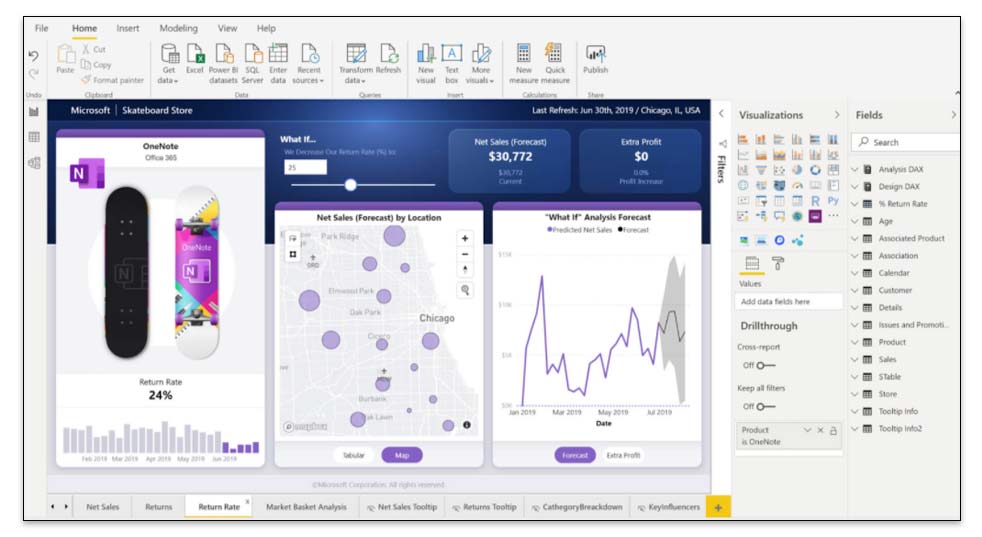982x537 pixels.
Task: Click the Fields Search box
Action: coord(906,142)
